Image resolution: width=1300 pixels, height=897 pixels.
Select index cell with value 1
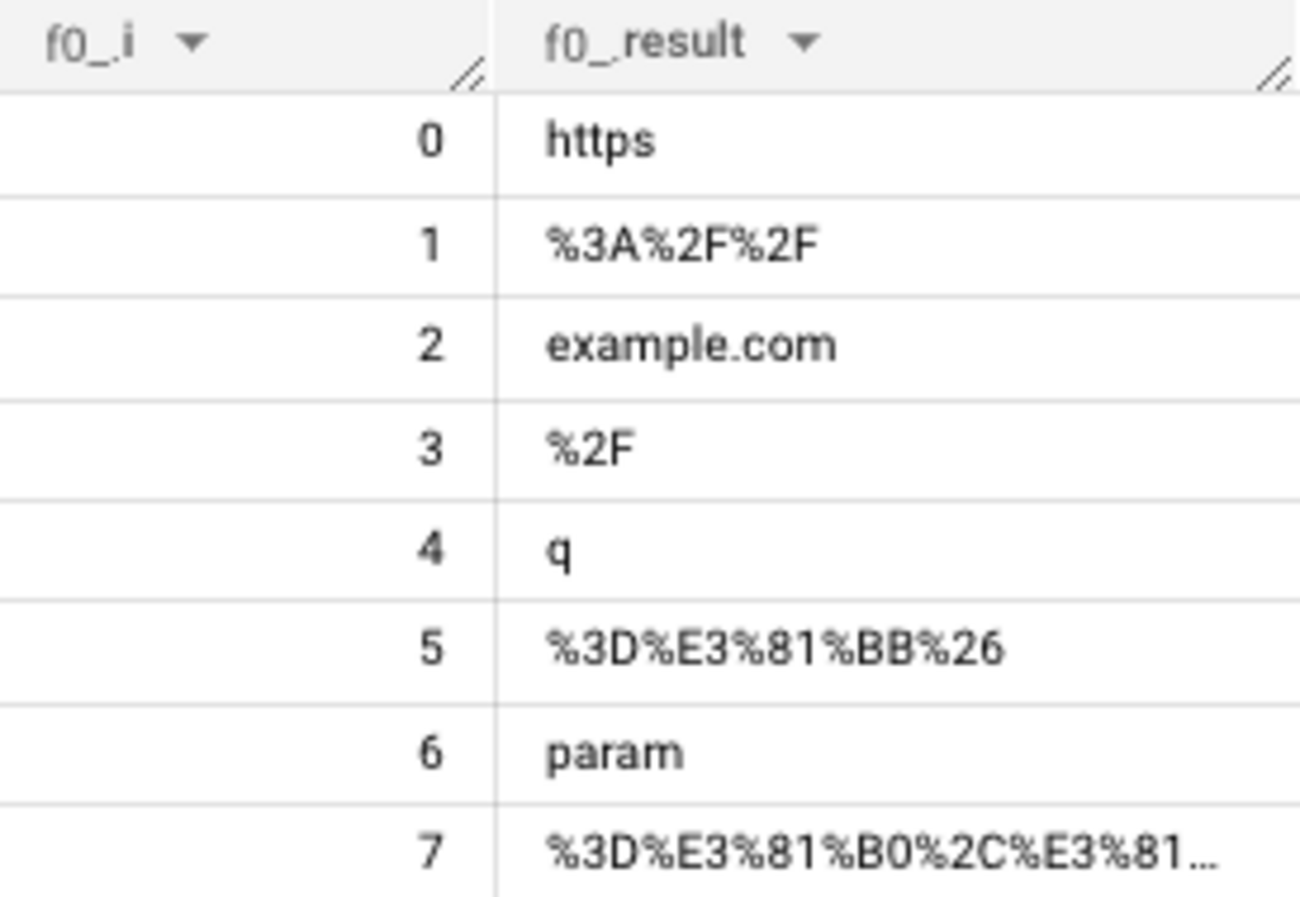[429, 245]
